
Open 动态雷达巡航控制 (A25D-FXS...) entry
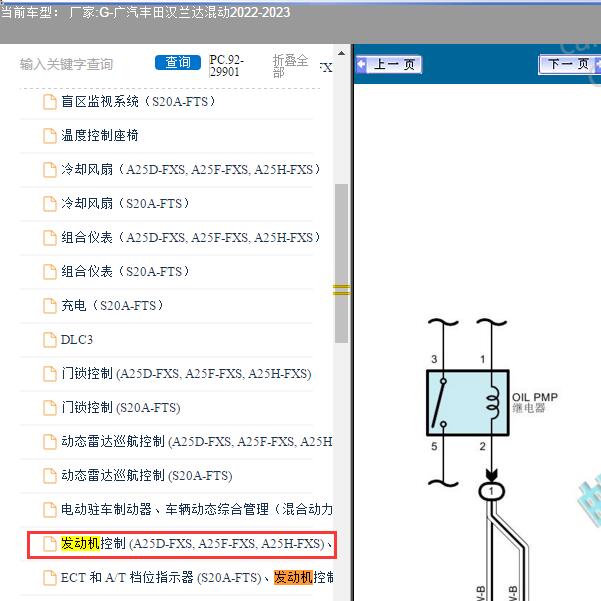(x=197, y=442)
